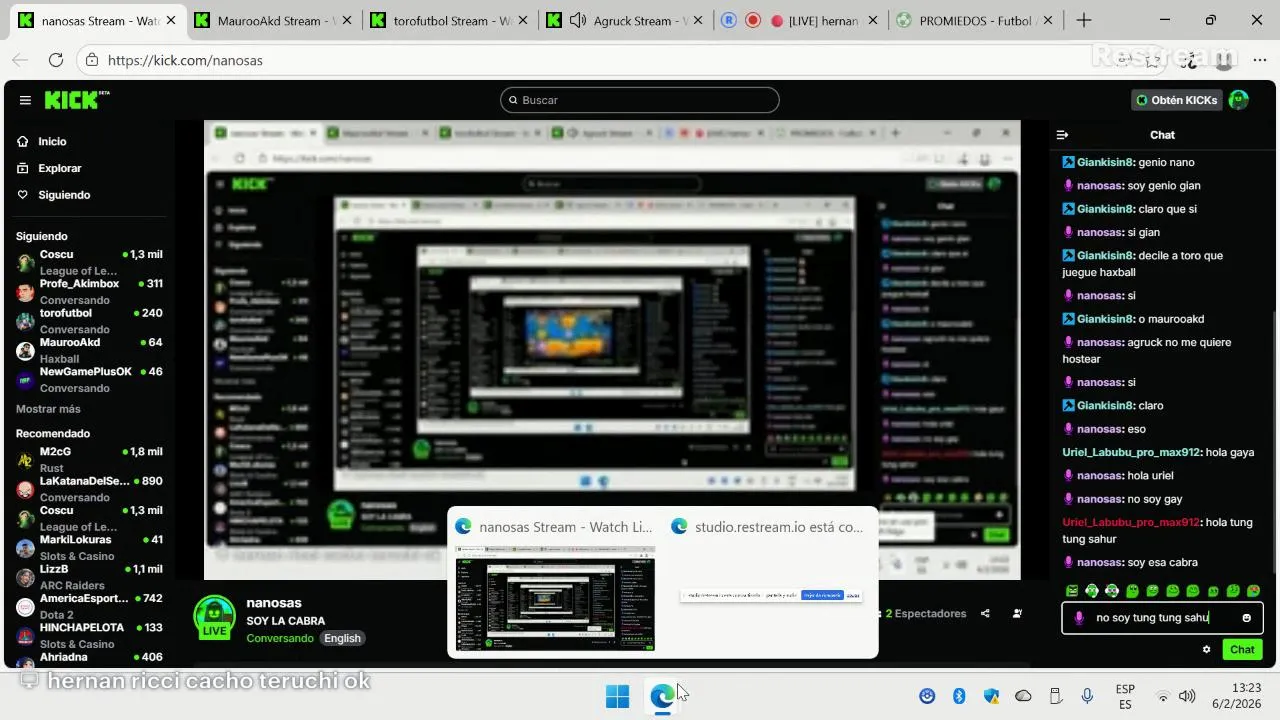Open a new browser tab
Image resolution: width=1280 pixels, height=720 pixels.
[1084, 20]
